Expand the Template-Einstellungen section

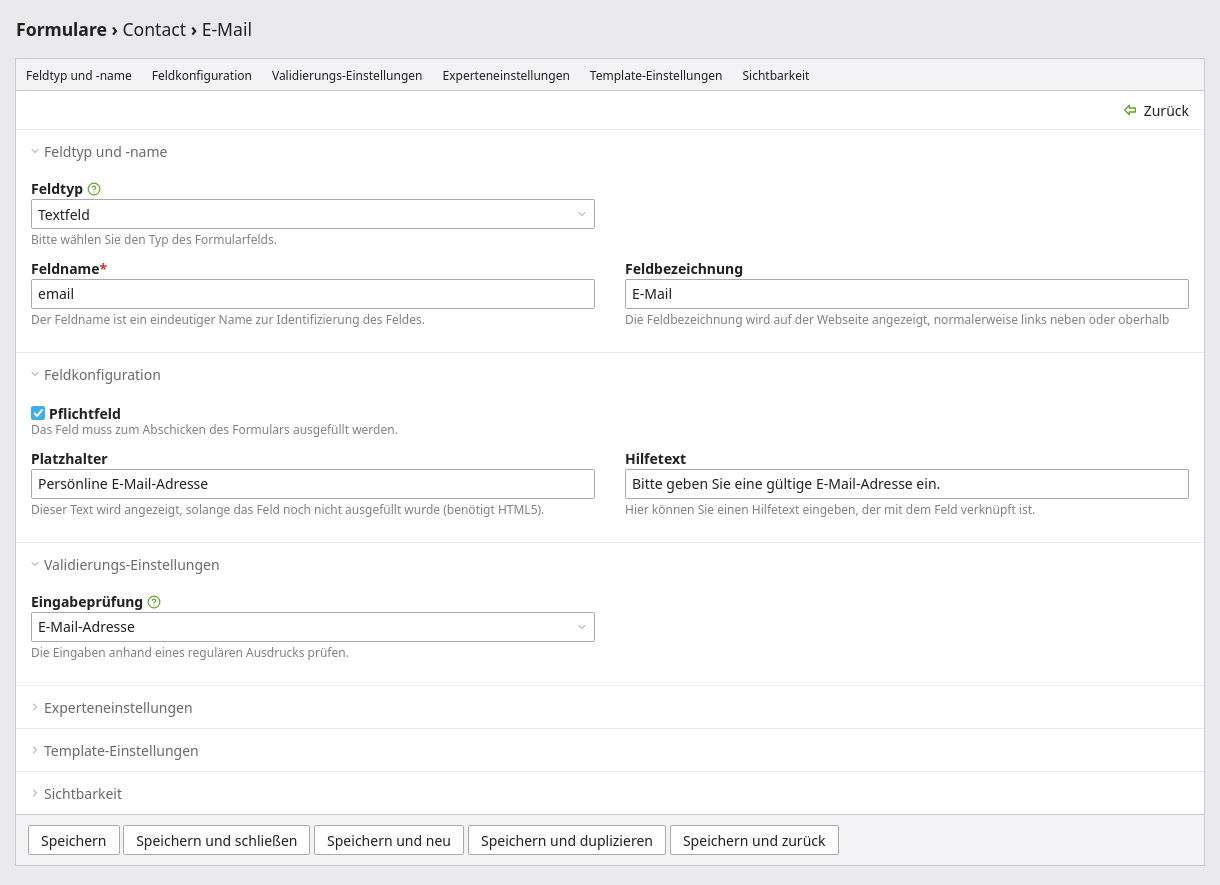pos(115,751)
